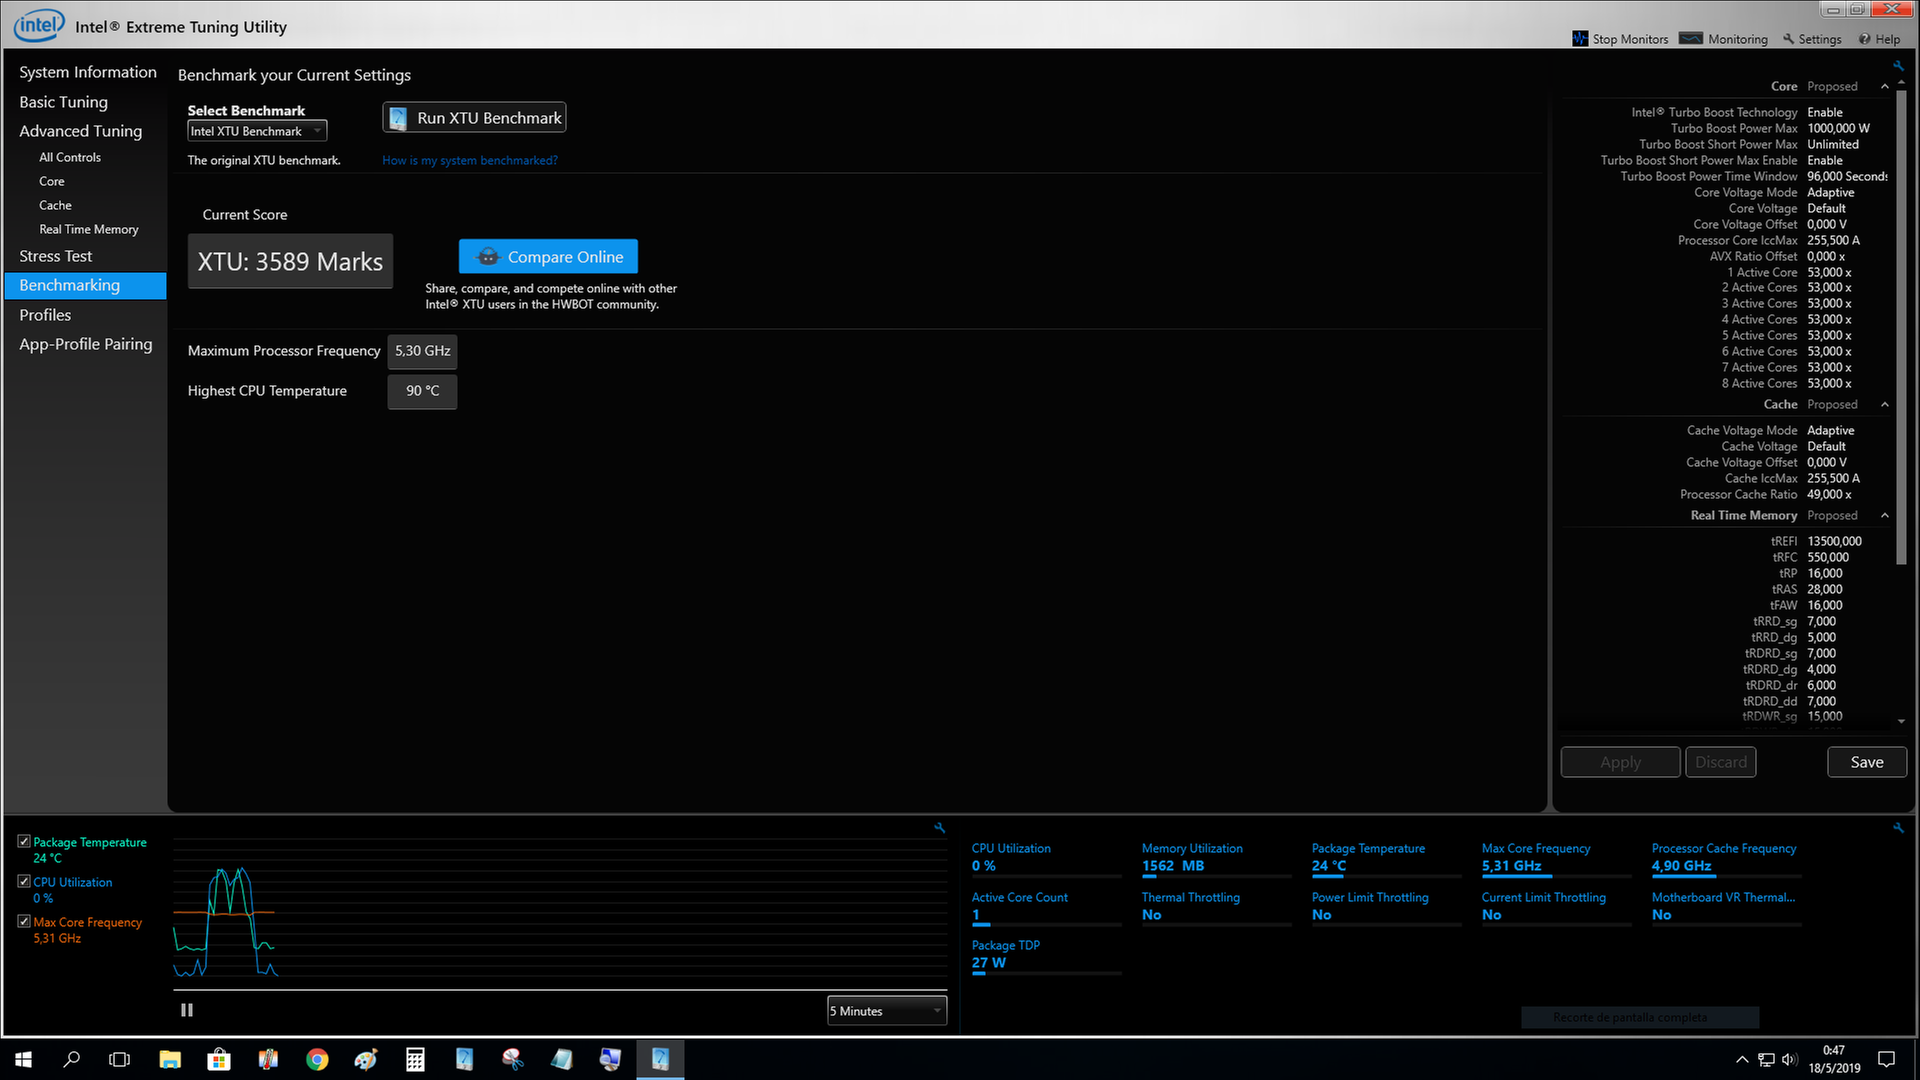Click the Stop Monitors waveform icon
The width and height of the screenshot is (1920, 1080).
tap(1580, 39)
